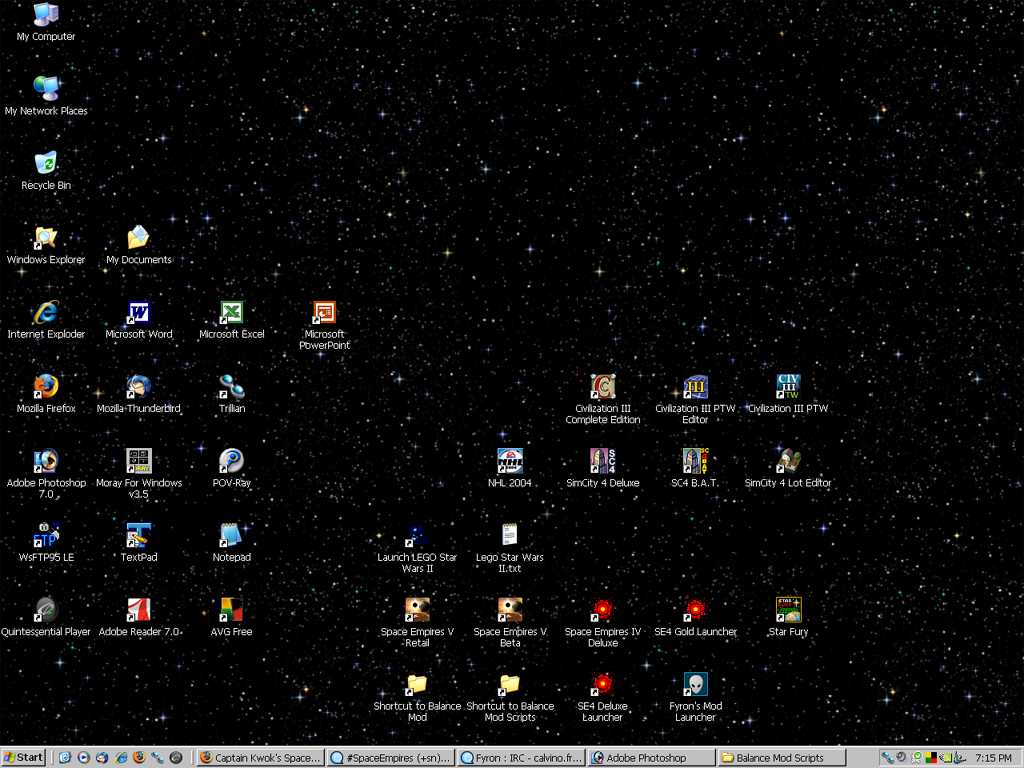Open the Start menu
The width and height of the screenshot is (1024, 768).
(24, 758)
